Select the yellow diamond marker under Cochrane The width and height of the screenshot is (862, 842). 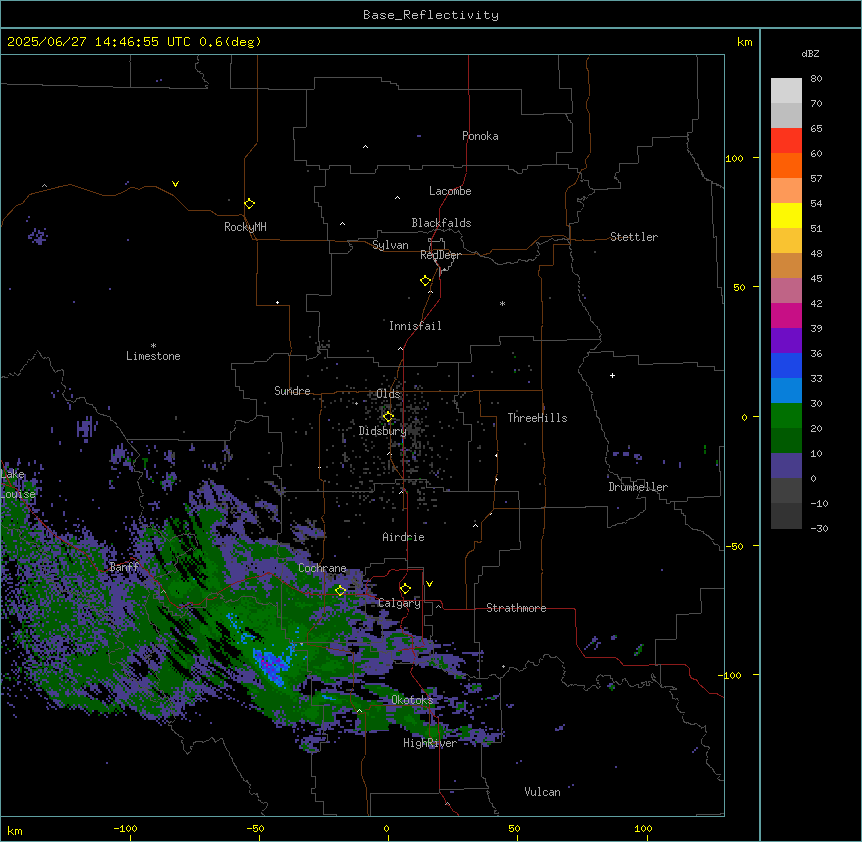click(340, 590)
